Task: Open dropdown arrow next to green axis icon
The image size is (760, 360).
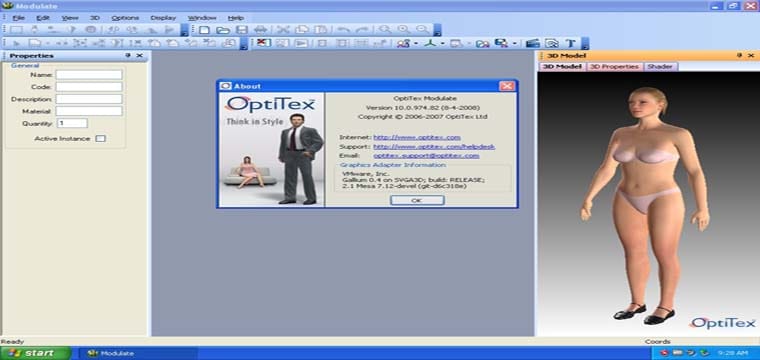Action: [x=442, y=44]
